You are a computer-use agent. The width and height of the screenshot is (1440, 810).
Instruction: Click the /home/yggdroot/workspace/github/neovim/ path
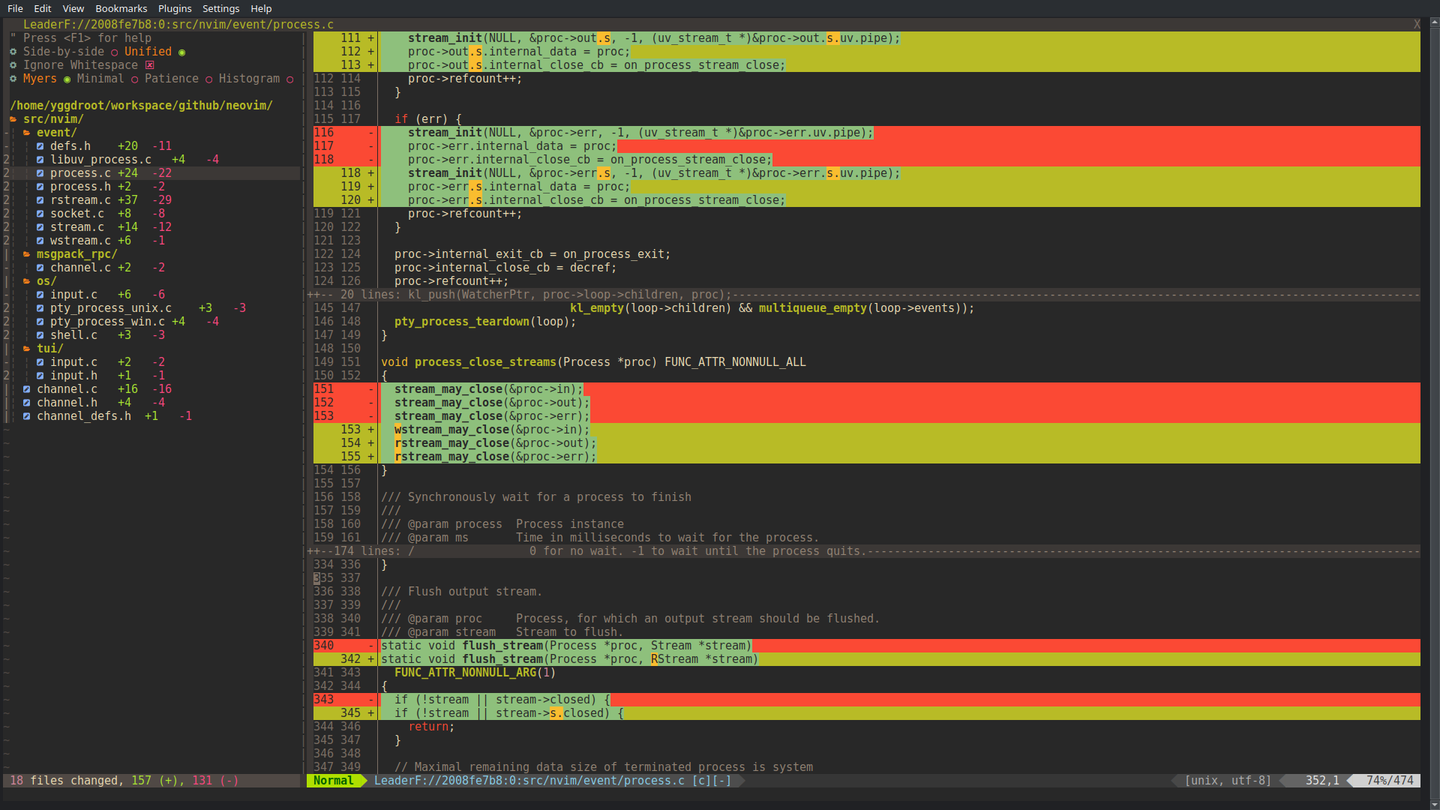[x=141, y=106]
